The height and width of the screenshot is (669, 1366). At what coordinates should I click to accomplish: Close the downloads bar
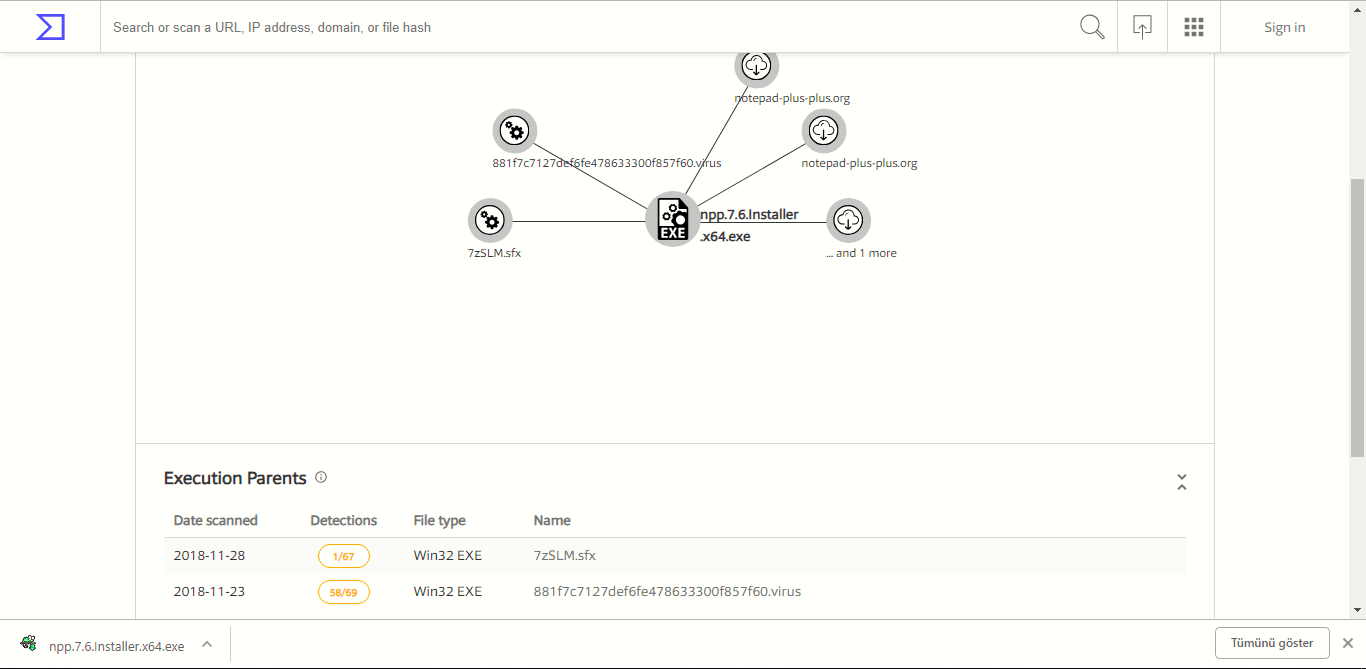[x=1348, y=643]
